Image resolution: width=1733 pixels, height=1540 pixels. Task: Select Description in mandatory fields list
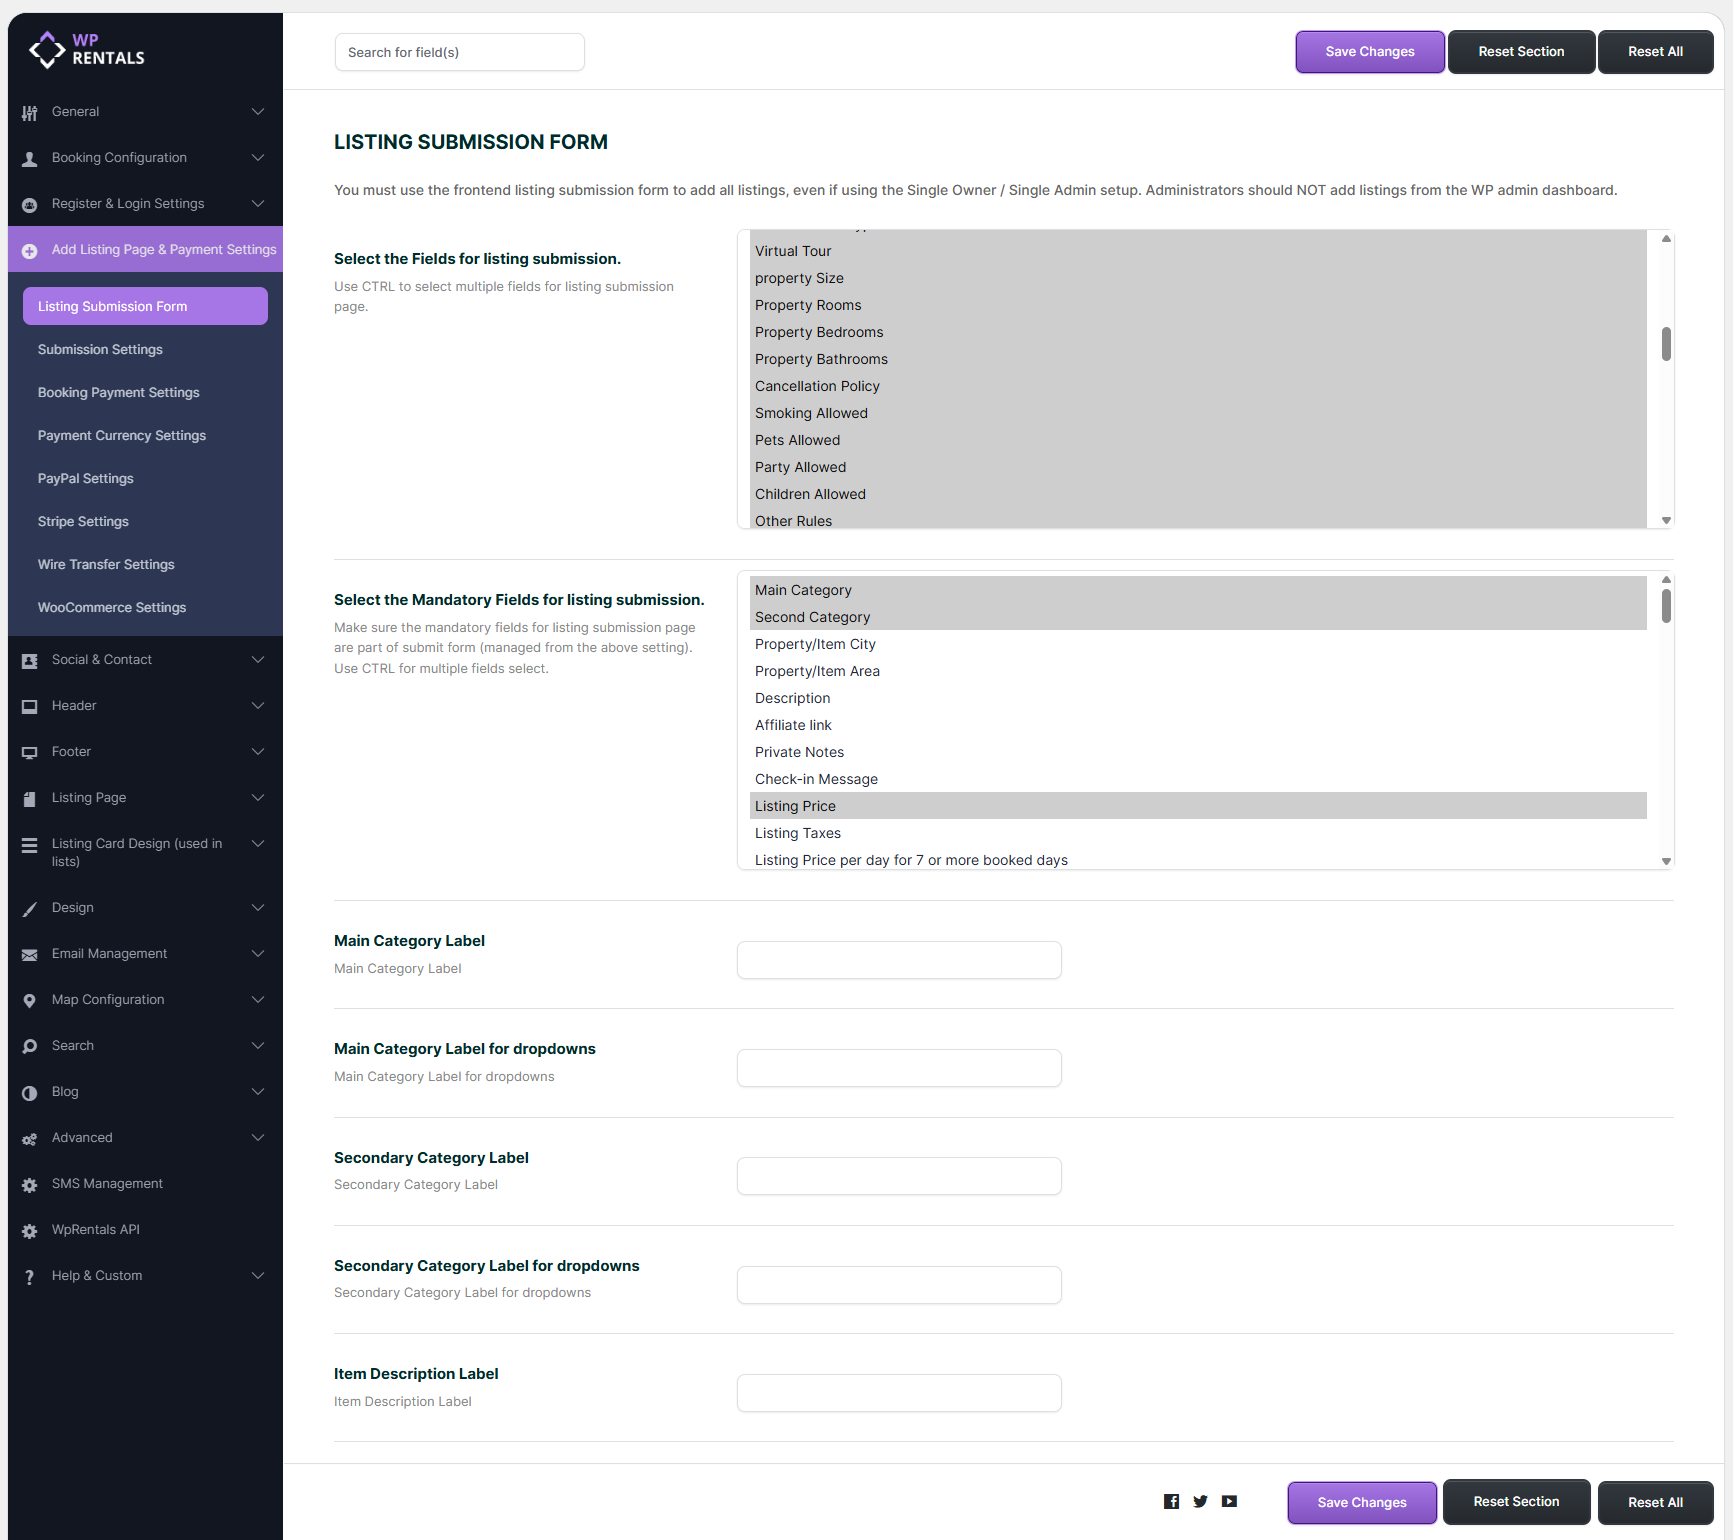point(792,698)
